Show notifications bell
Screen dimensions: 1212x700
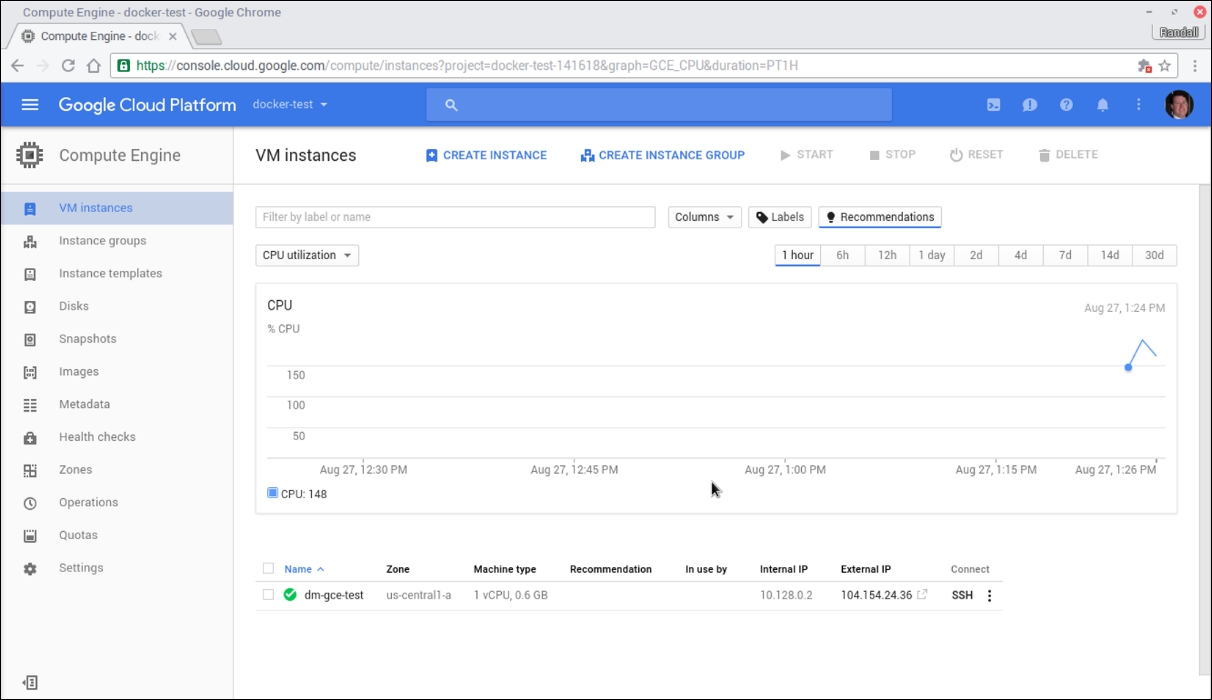point(1103,105)
